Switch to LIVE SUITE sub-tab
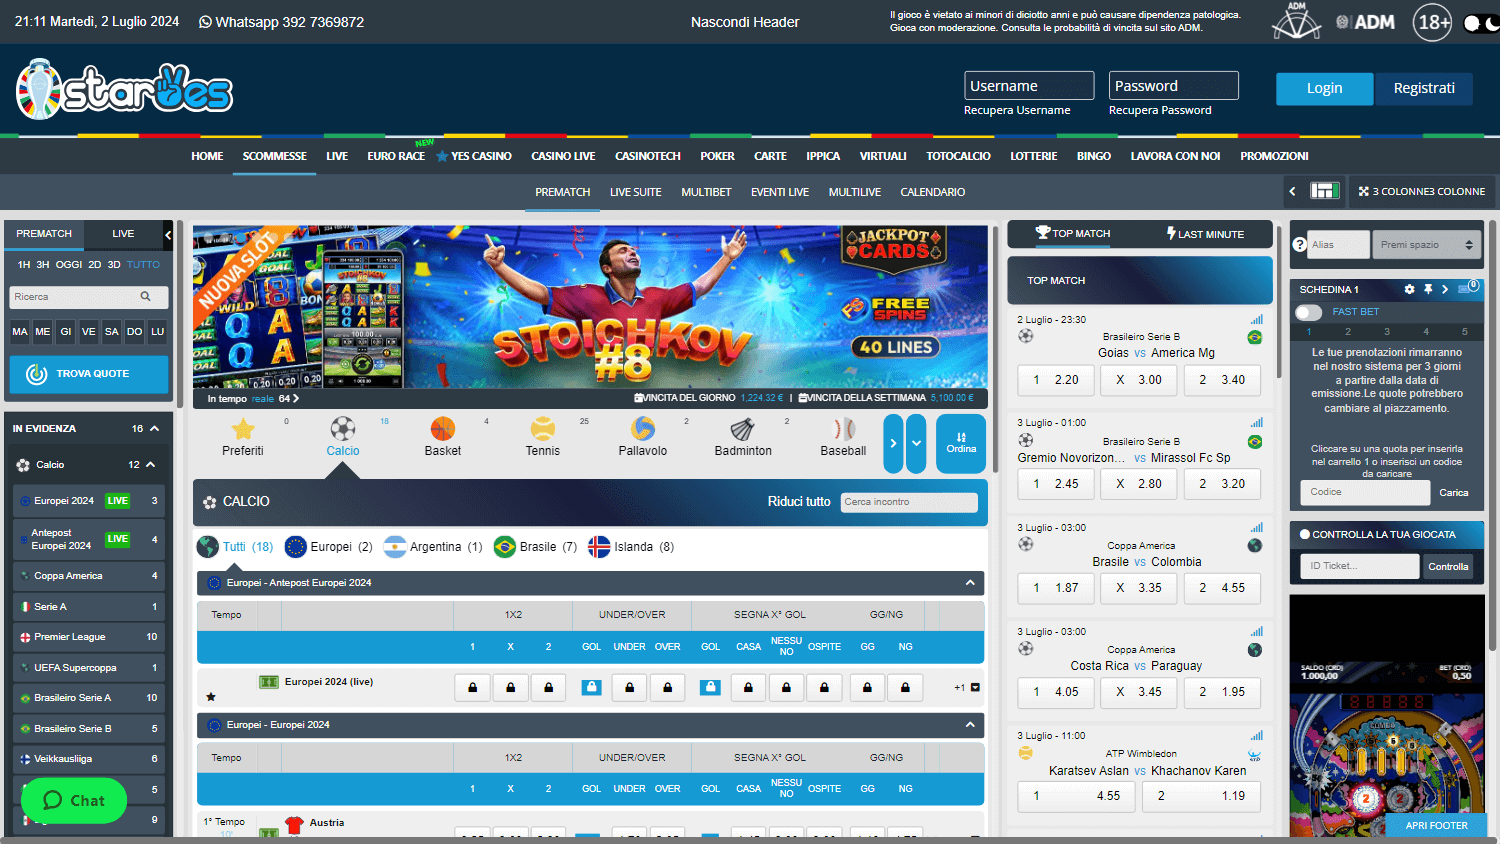Viewport: 1500px width, 844px height. point(636,192)
